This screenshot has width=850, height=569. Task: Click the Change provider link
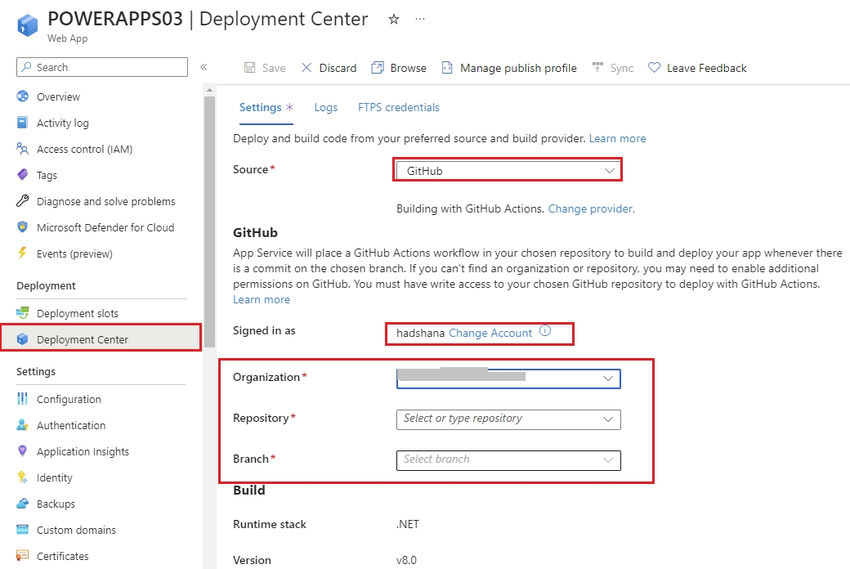[x=591, y=209]
